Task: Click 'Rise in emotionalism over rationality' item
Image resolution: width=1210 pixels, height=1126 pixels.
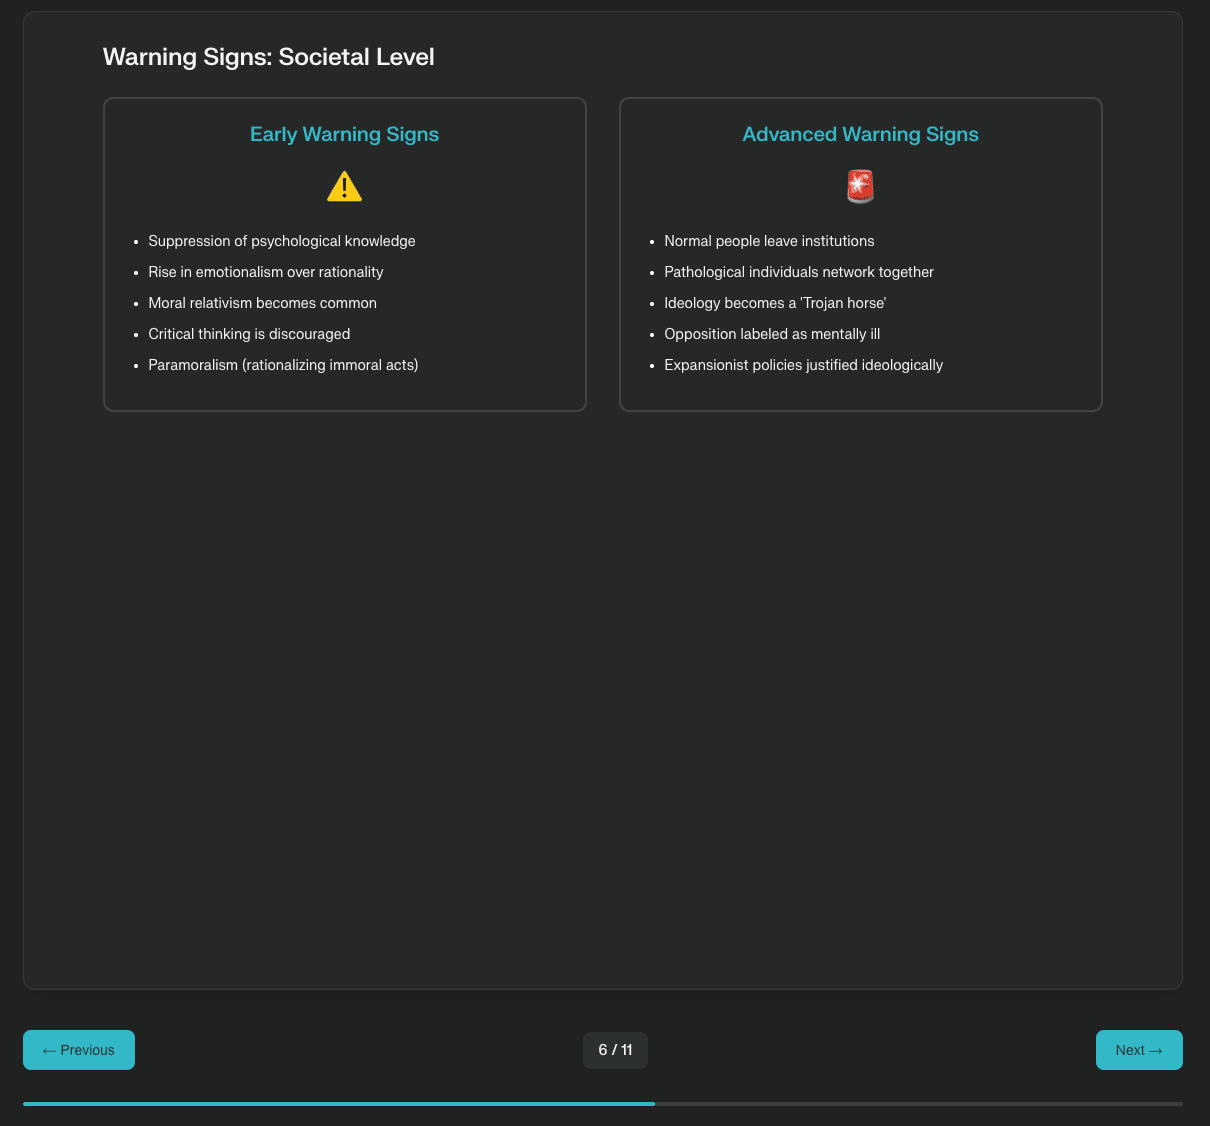Action: click(x=265, y=272)
